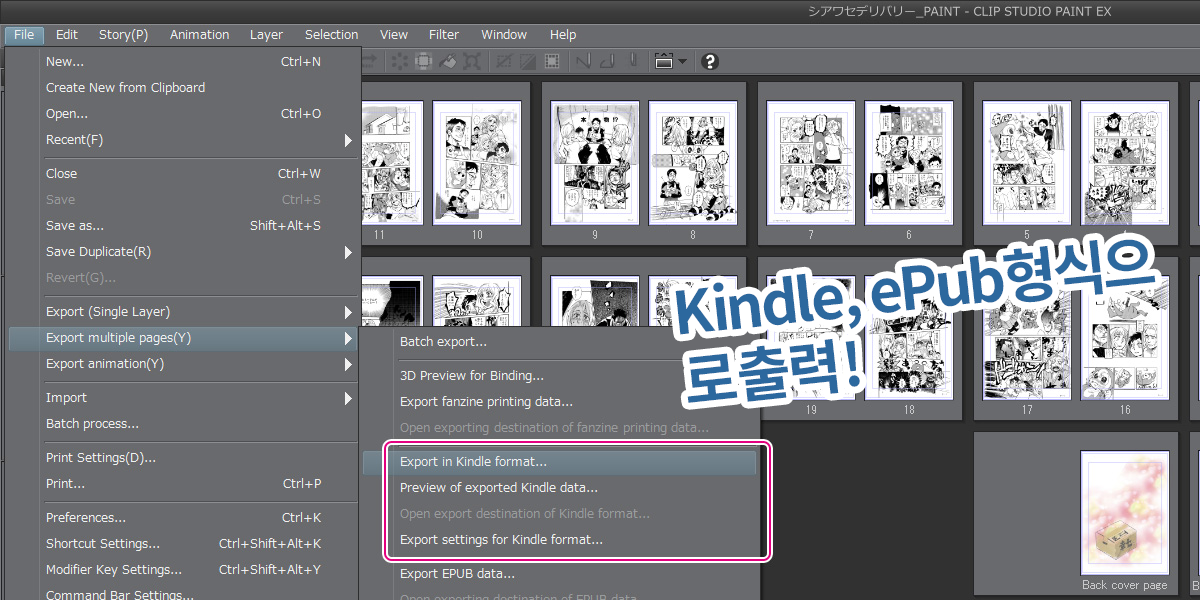Select the Fill paint bucket icon
This screenshot has height=600, width=1200.
tap(448, 61)
